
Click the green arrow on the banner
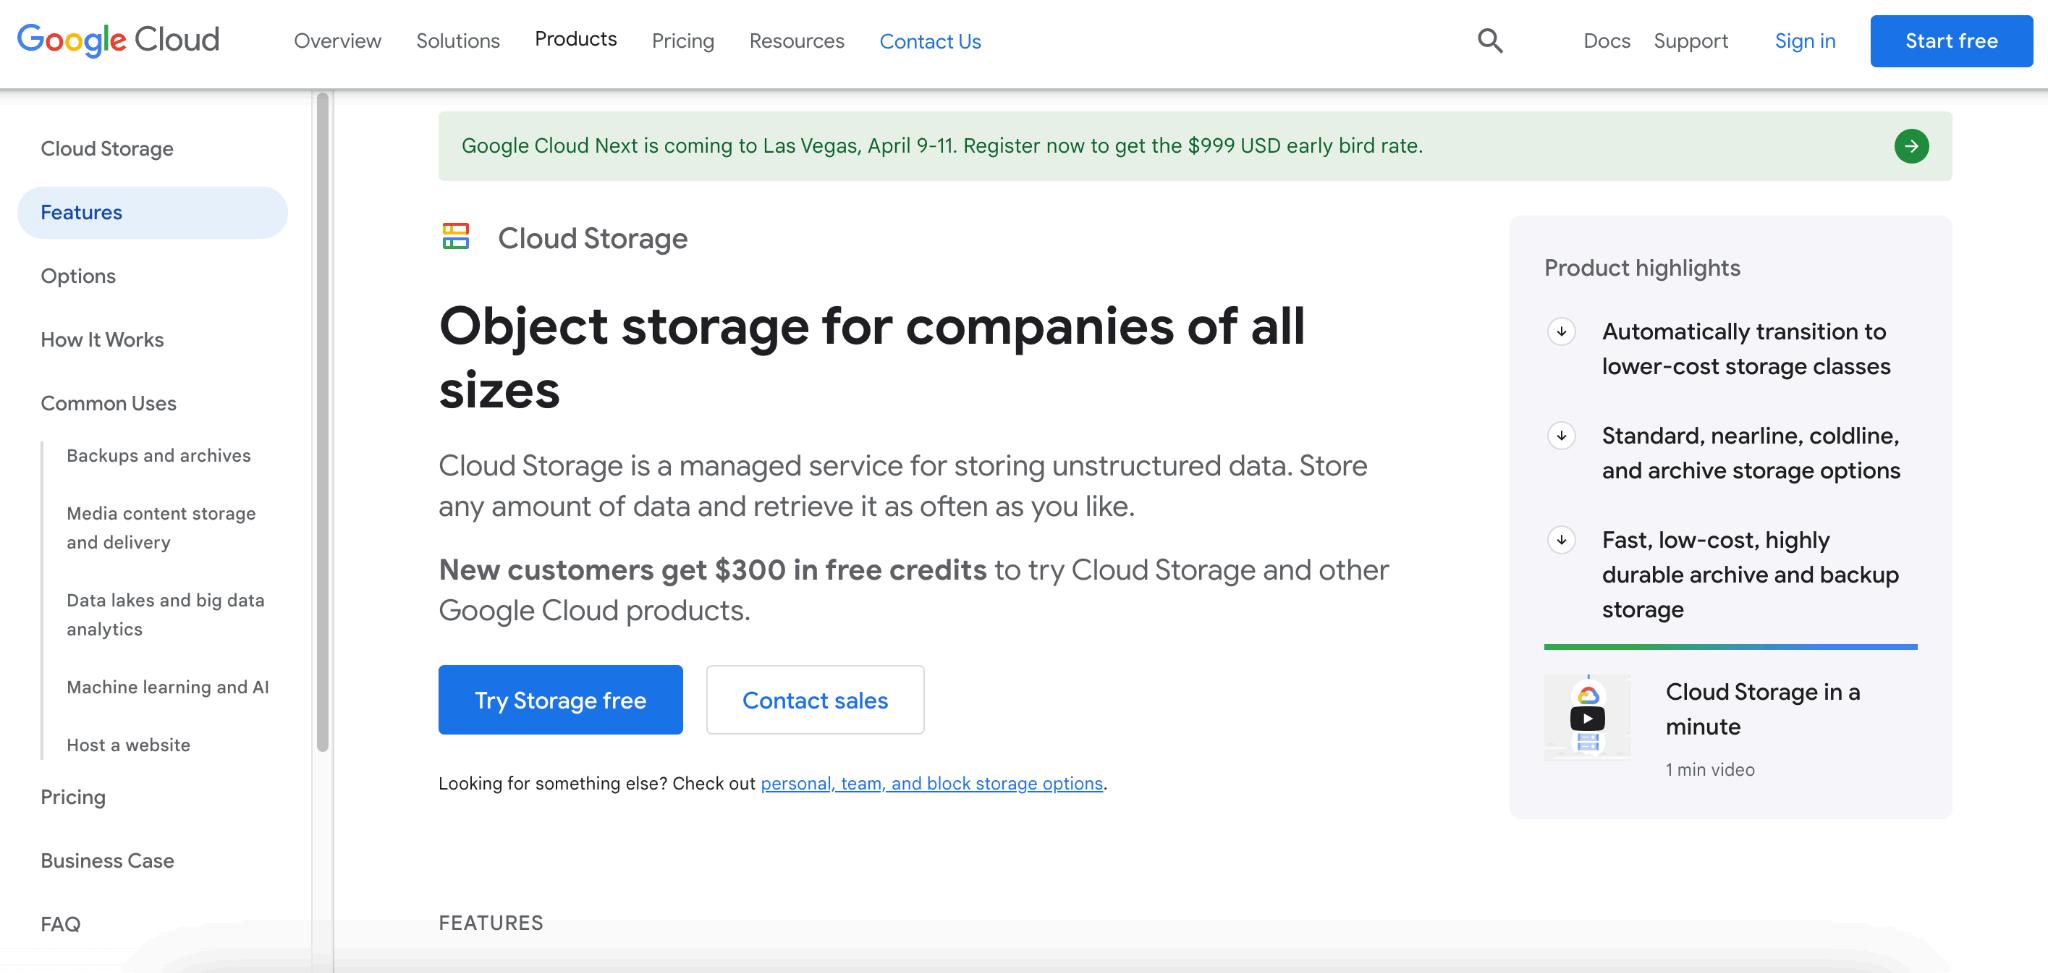coord(1911,146)
